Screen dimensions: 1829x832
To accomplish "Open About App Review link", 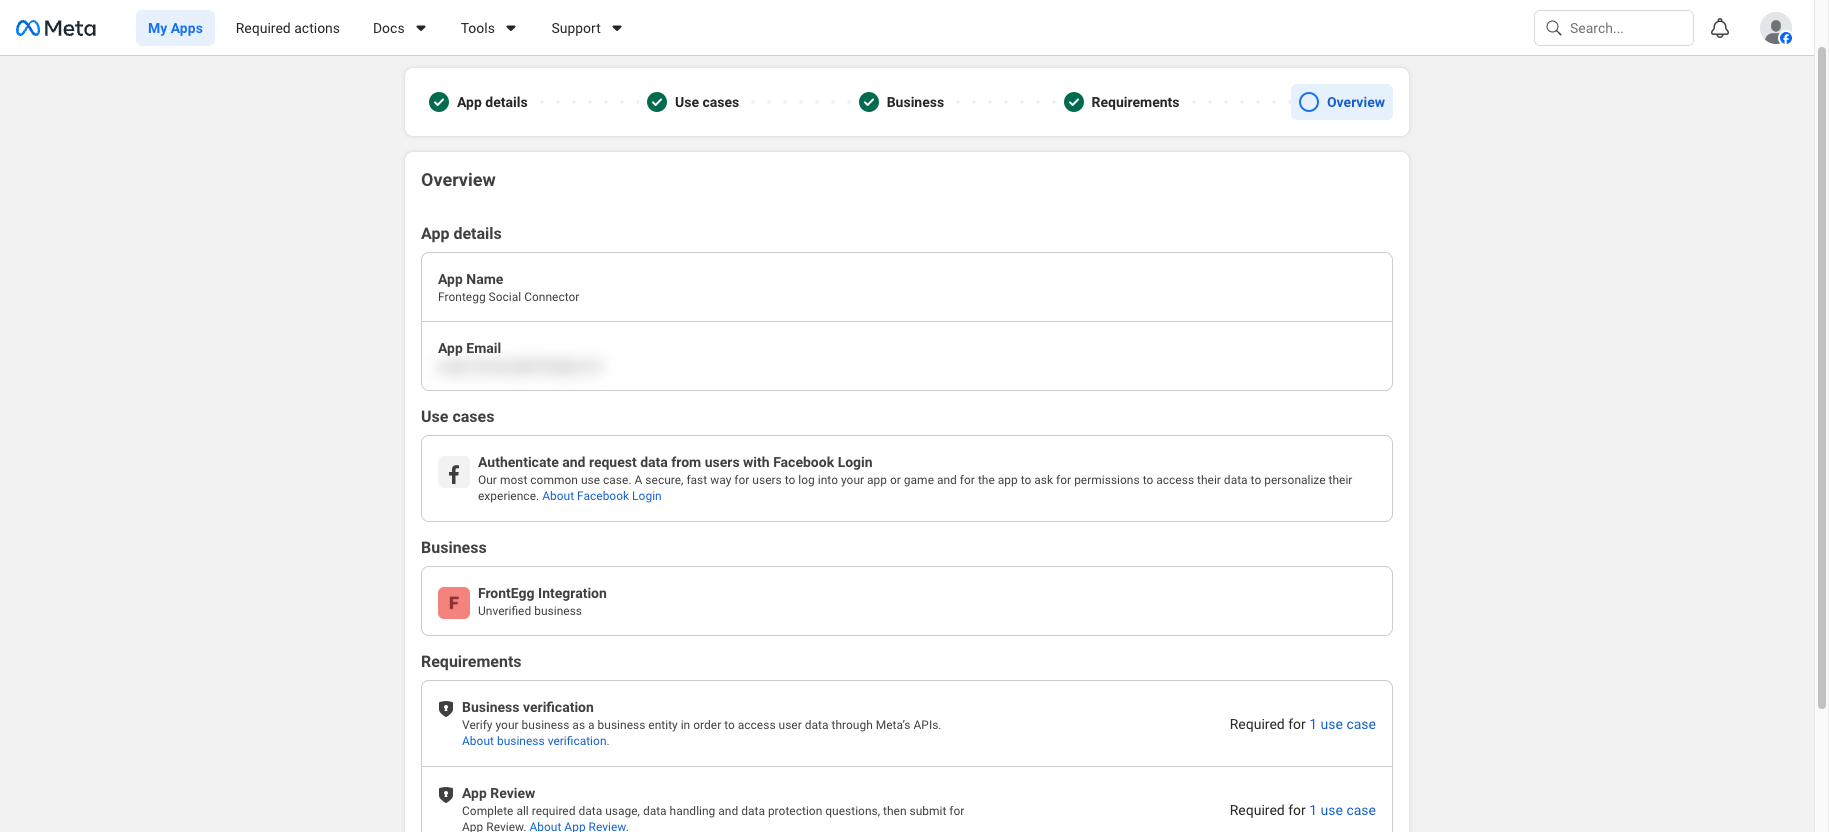I will [x=578, y=826].
